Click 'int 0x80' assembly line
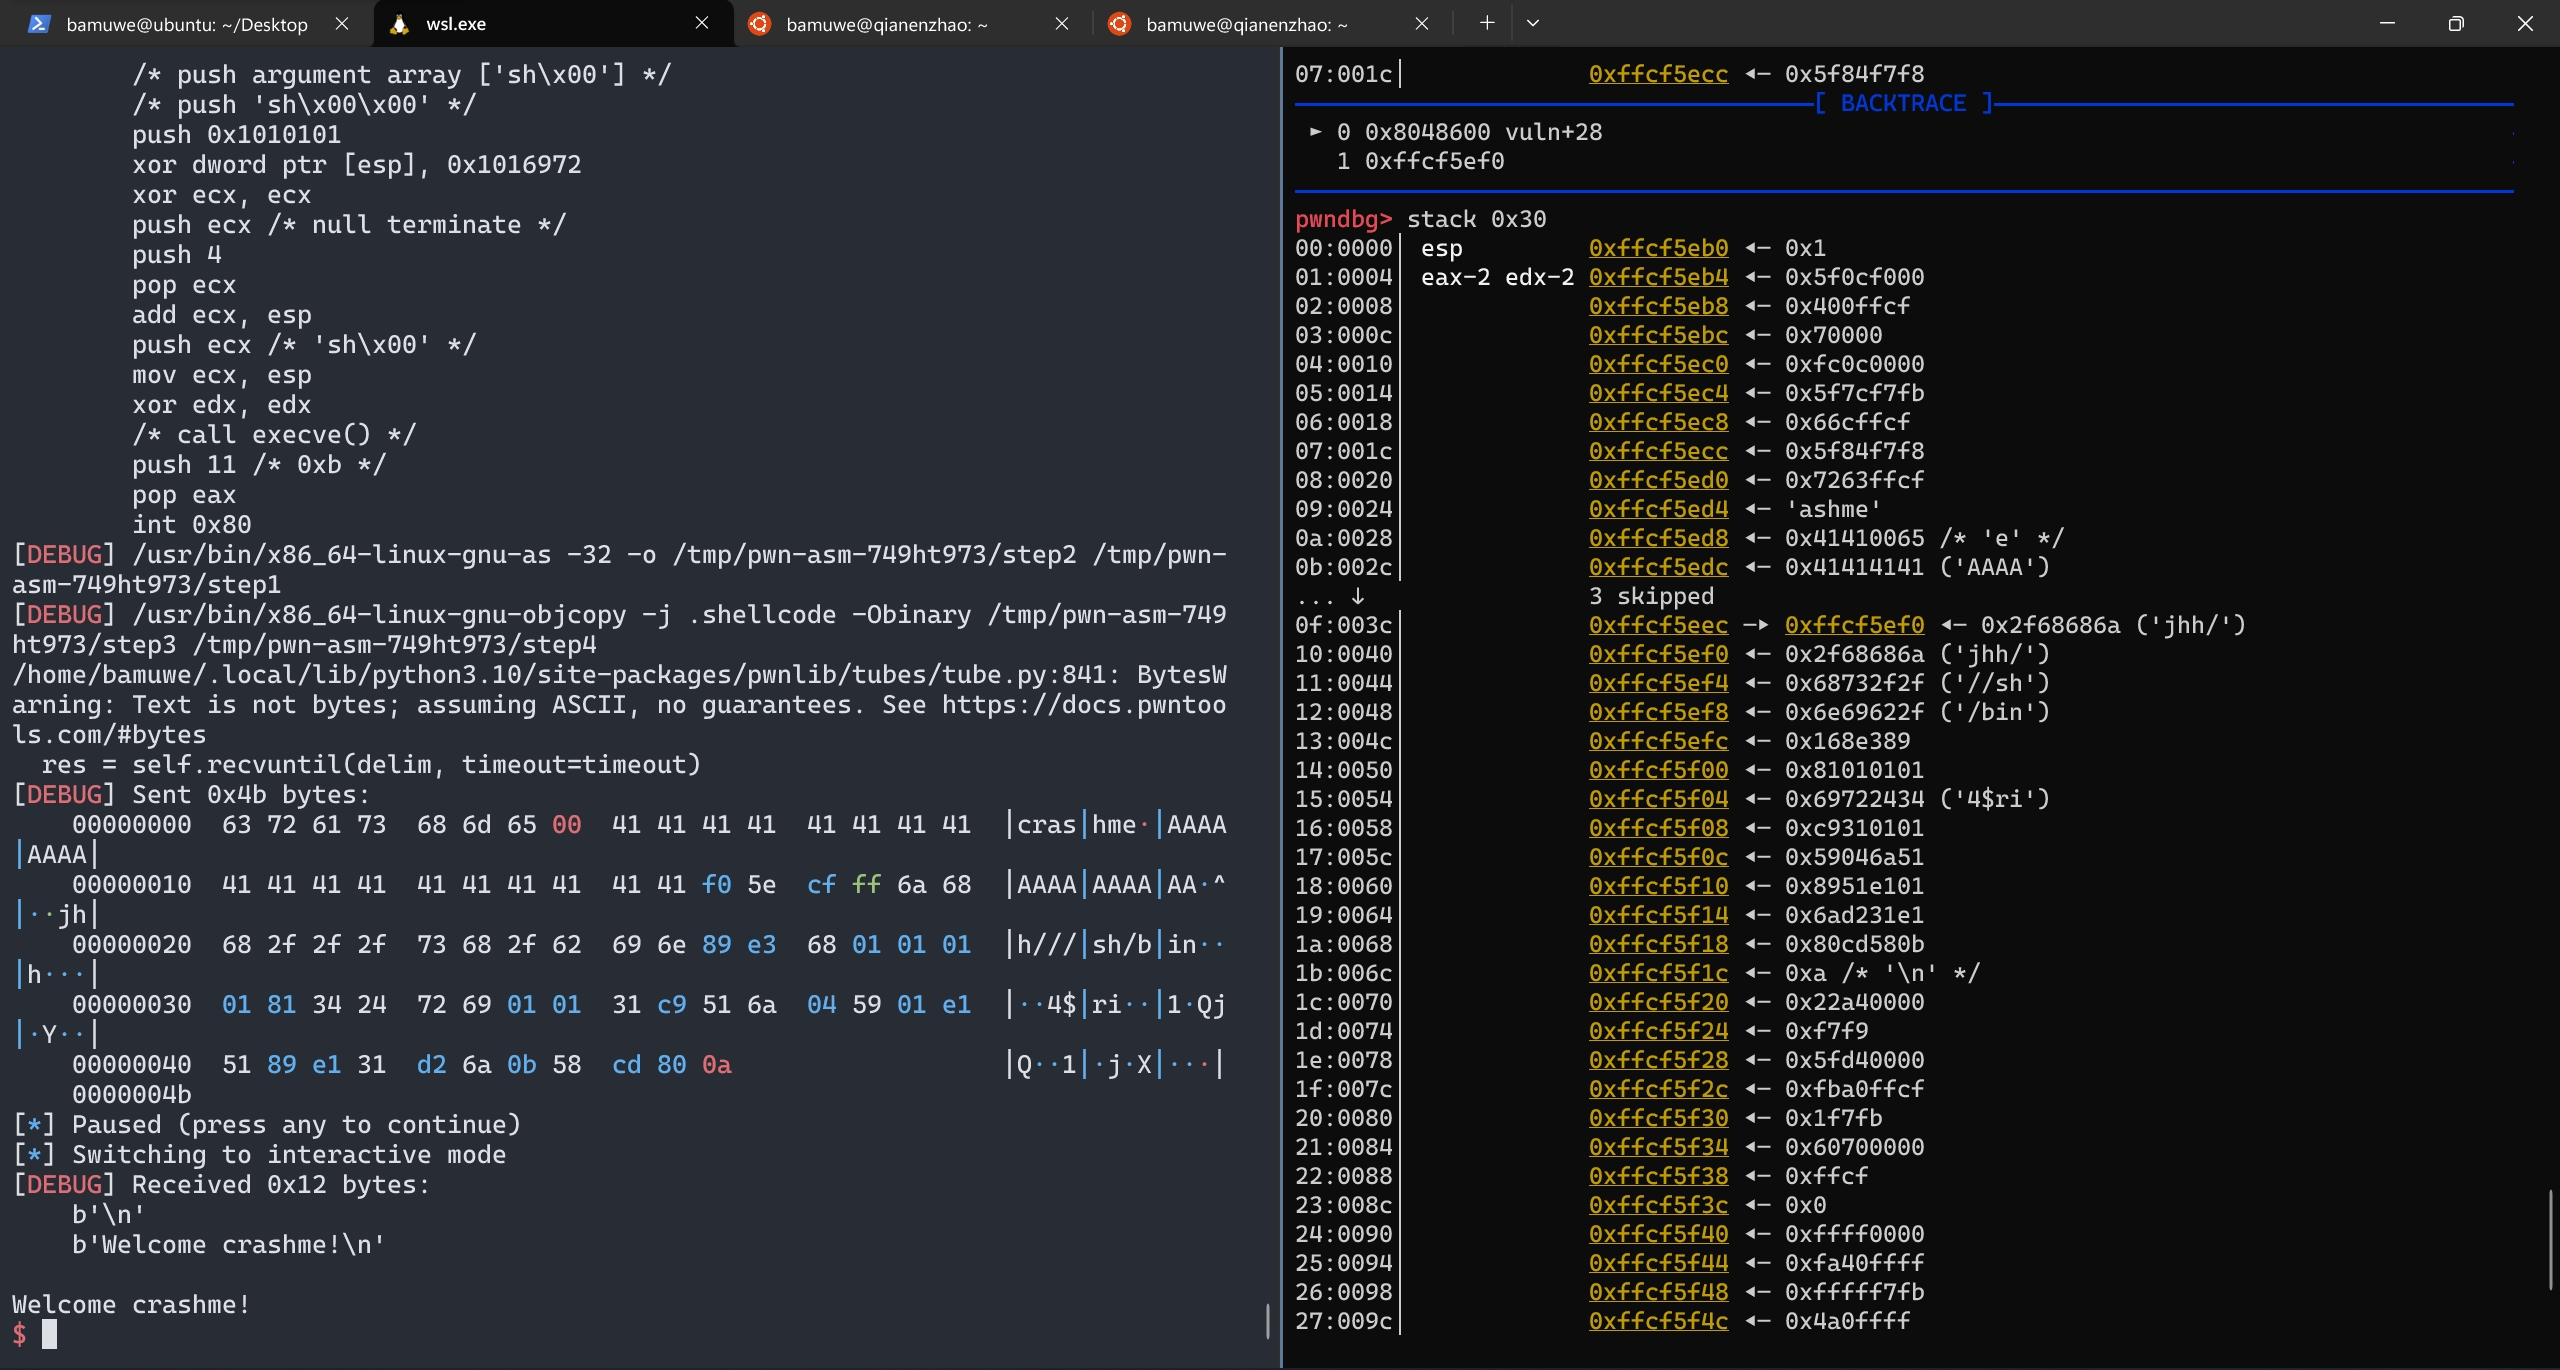 click(x=191, y=525)
